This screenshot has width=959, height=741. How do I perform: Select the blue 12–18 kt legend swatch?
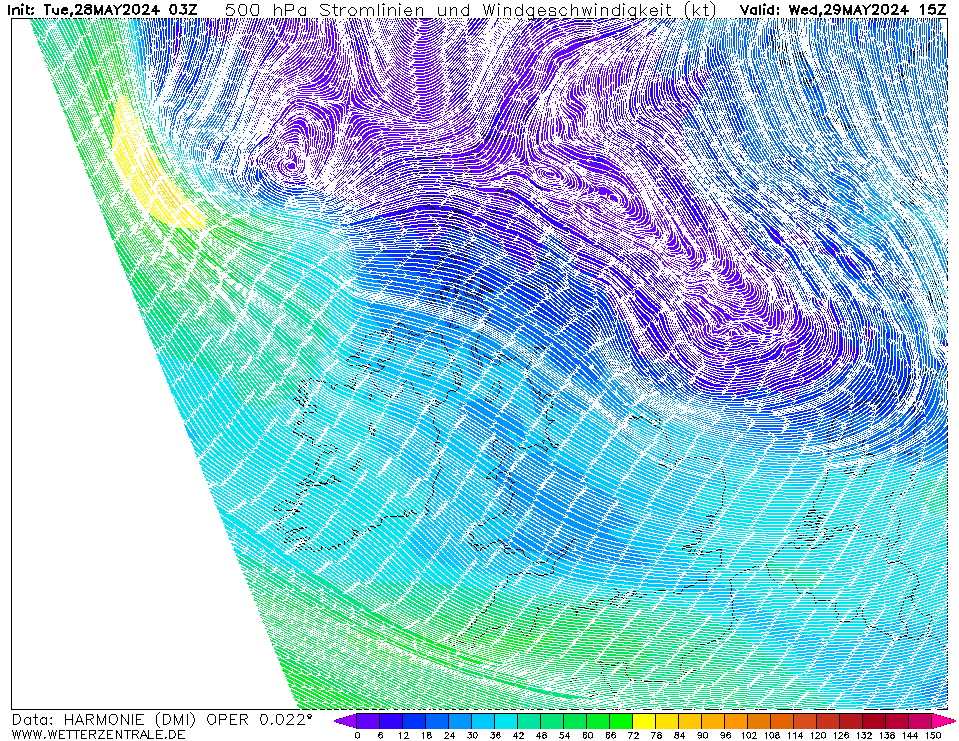pyautogui.click(x=414, y=721)
